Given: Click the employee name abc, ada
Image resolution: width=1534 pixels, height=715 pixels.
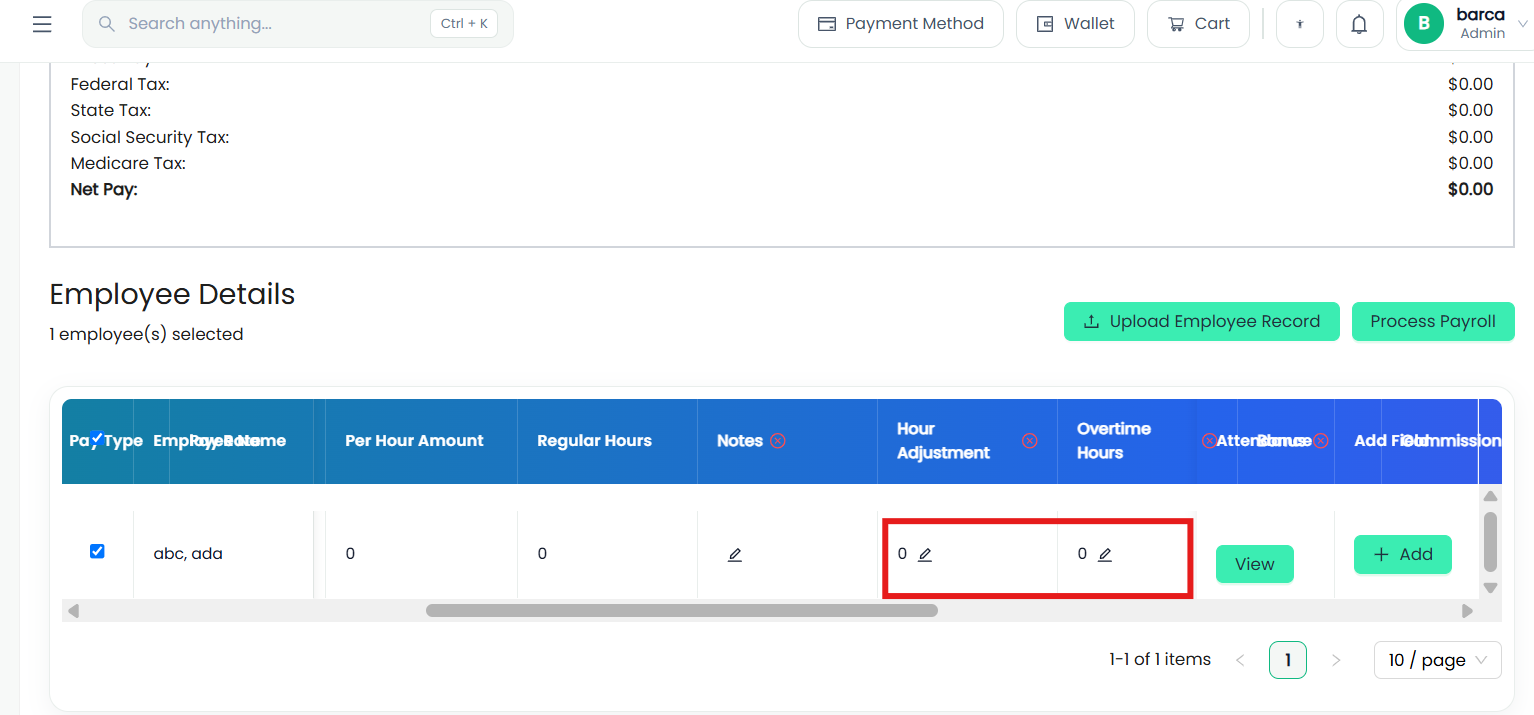Looking at the screenshot, I should [x=188, y=554].
